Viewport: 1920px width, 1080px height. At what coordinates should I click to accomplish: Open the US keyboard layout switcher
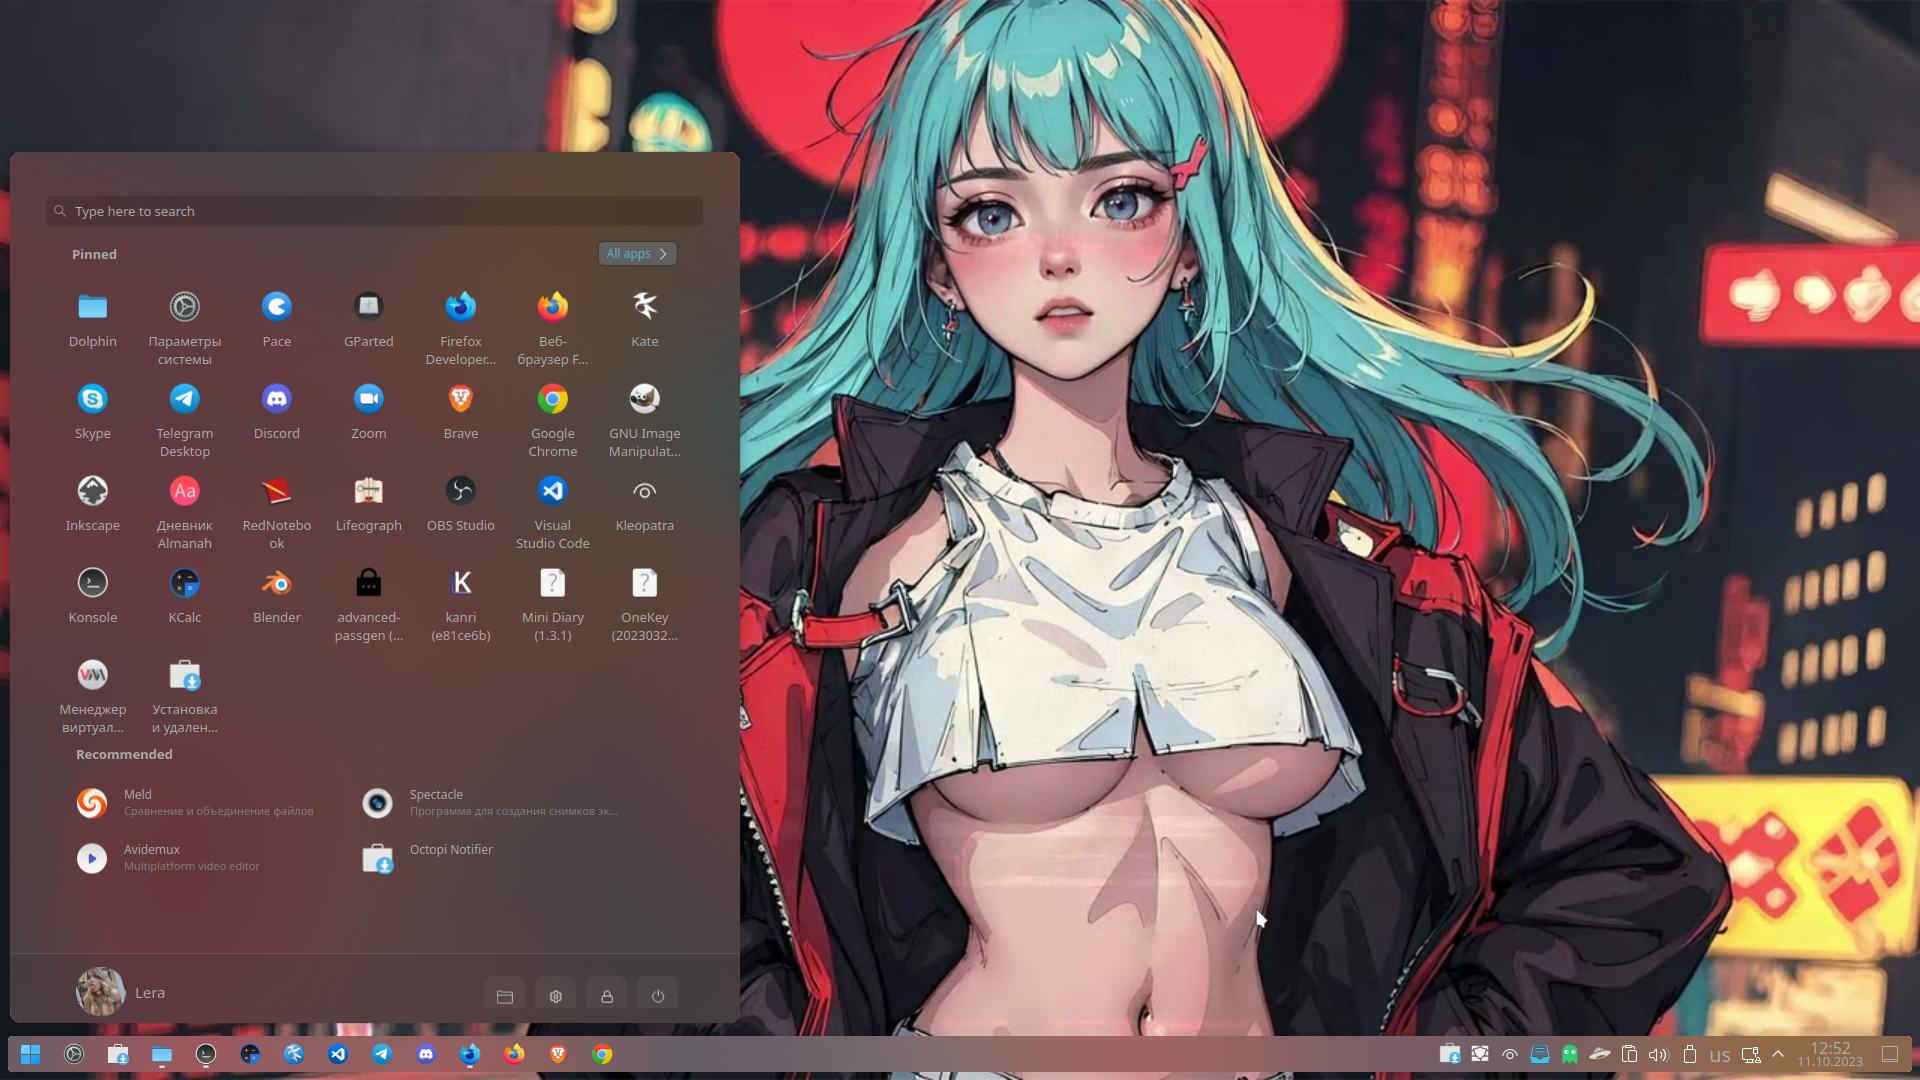click(x=1720, y=1055)
